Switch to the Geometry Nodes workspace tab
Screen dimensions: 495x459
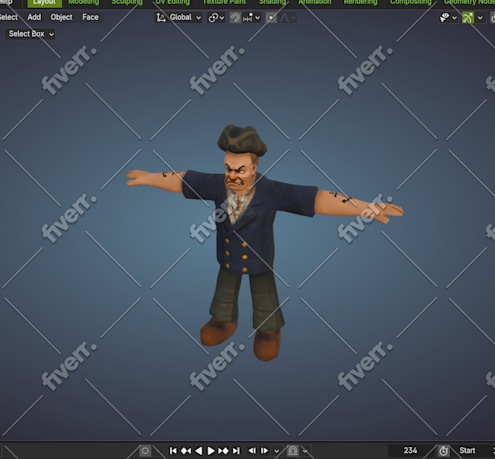coord(468,3)
